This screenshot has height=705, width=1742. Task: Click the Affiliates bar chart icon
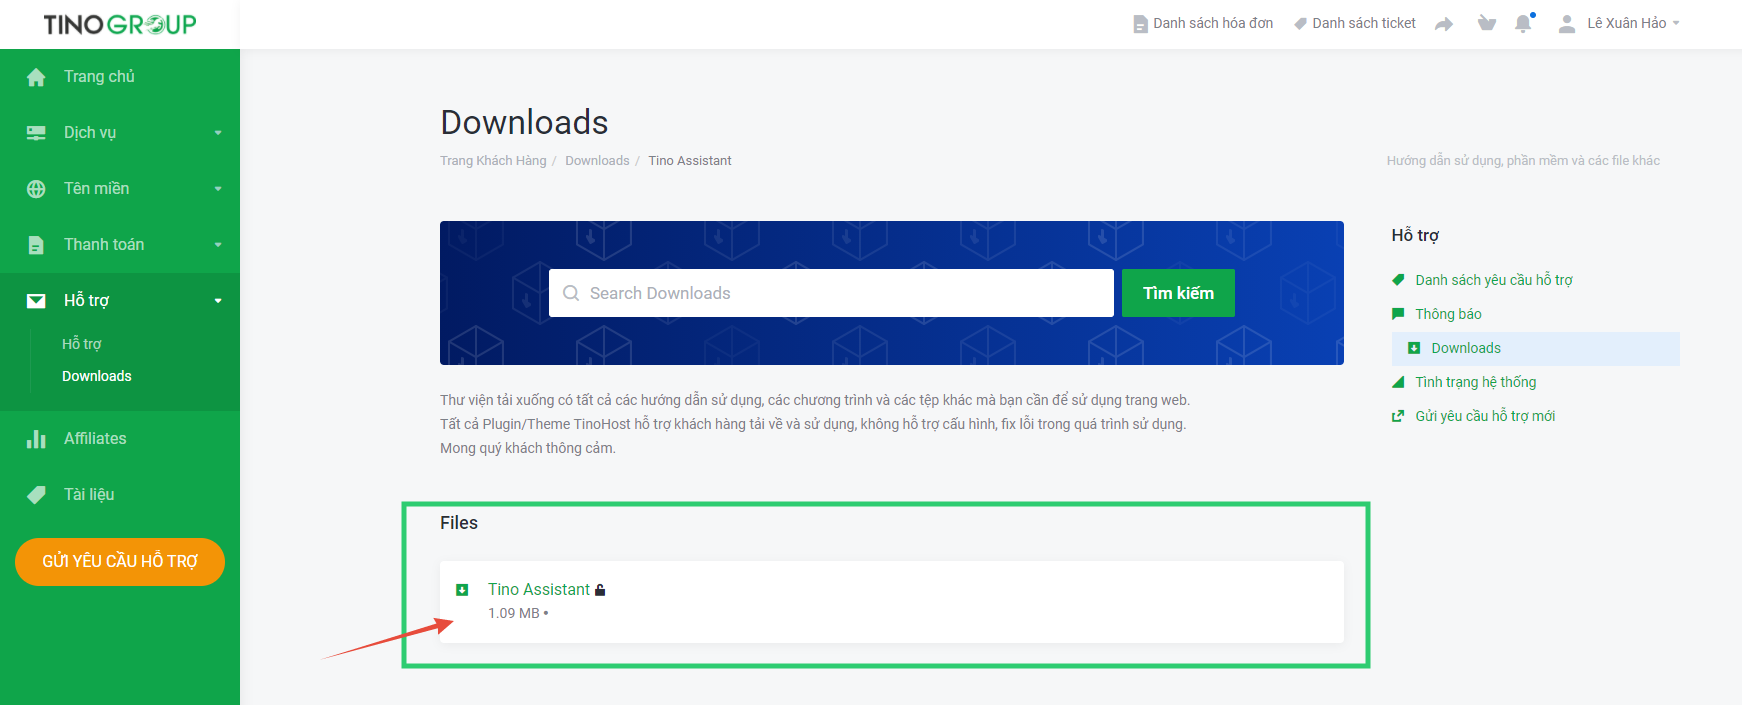[x=36, y=439]
